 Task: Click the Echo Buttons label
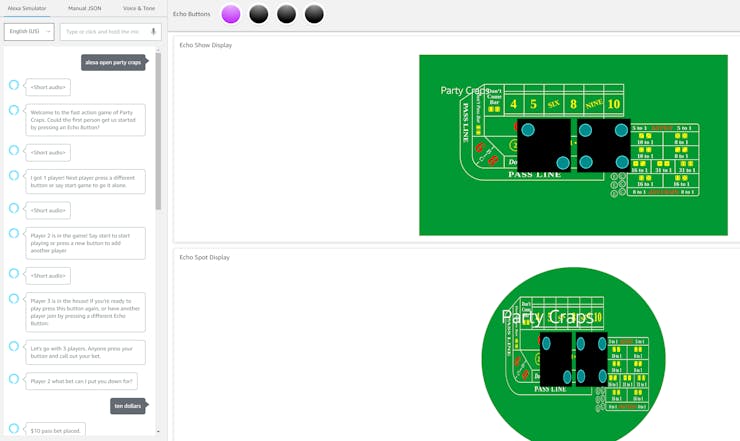coord(192,14)
